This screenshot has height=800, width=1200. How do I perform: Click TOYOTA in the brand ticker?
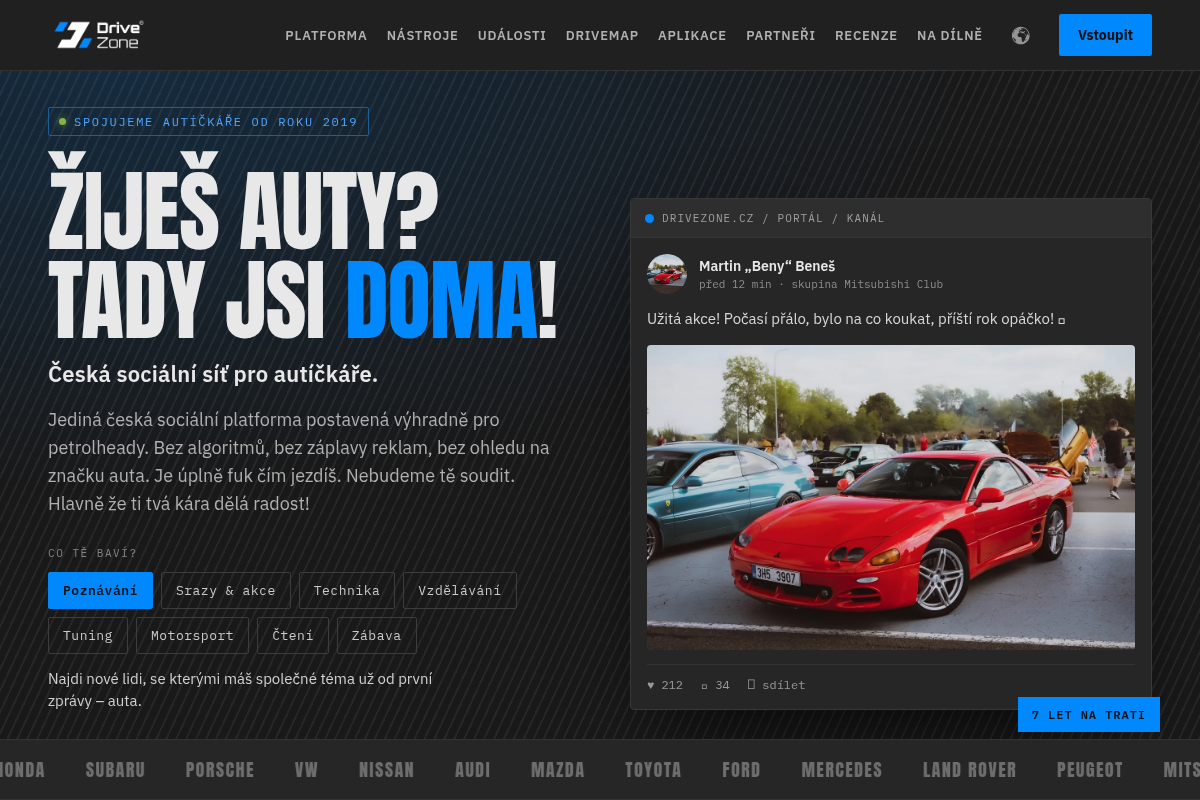[x=653, y=770]
